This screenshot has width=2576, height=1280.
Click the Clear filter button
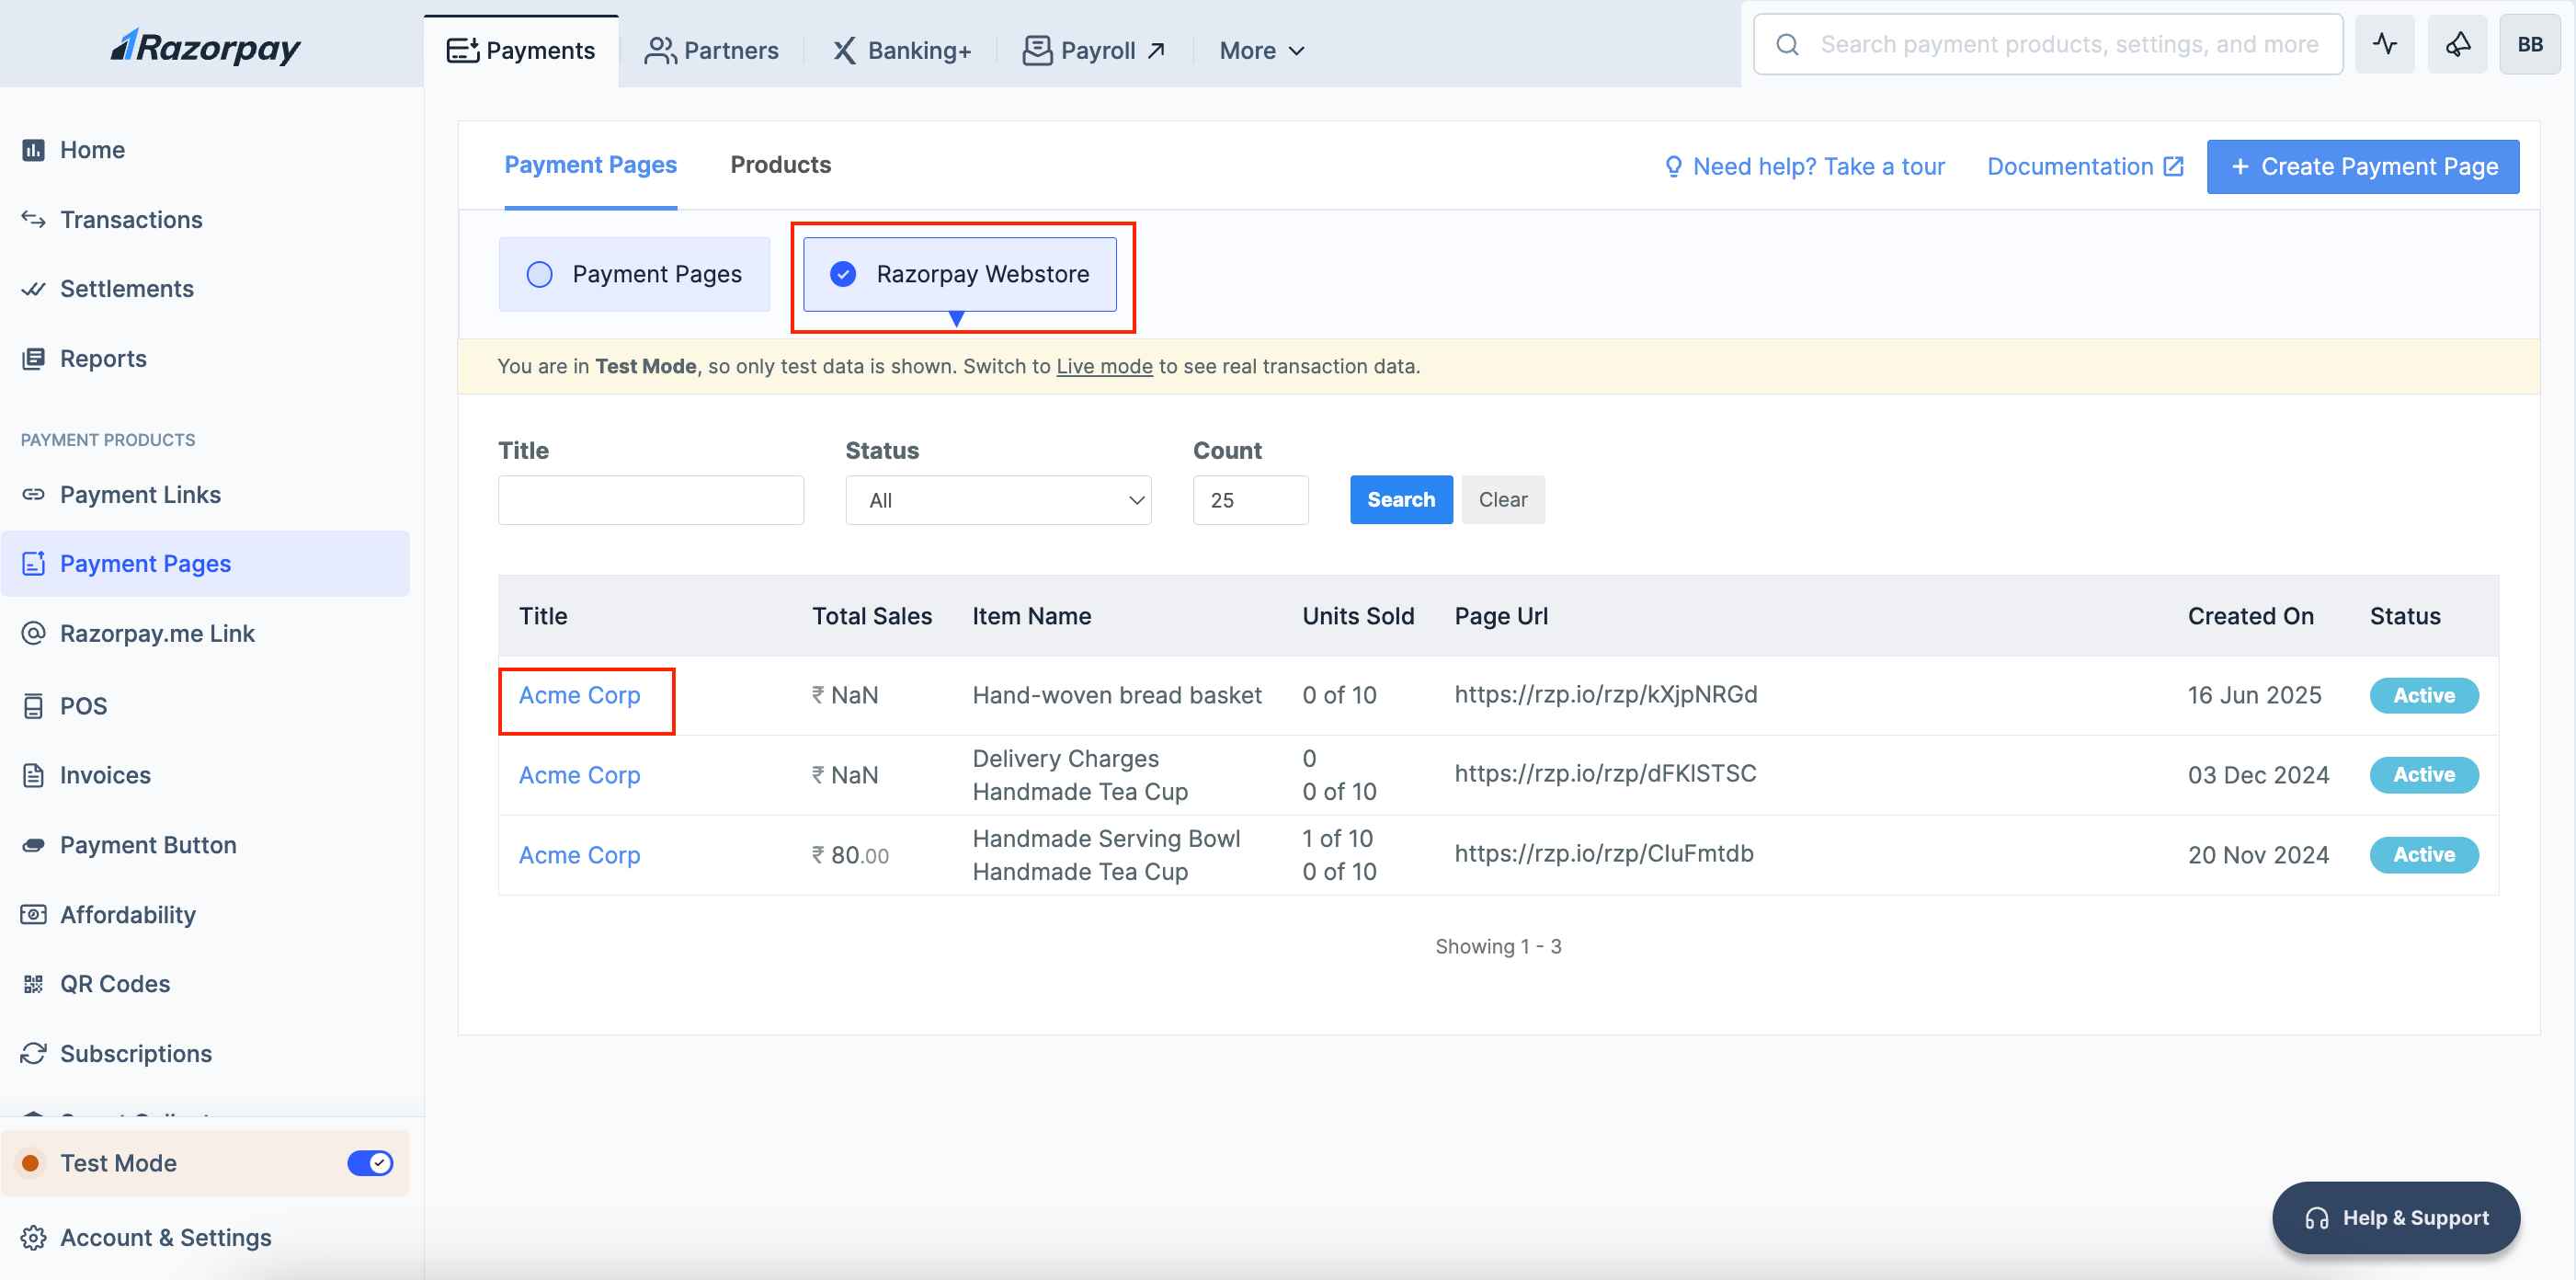click(x=1502, y=499)
